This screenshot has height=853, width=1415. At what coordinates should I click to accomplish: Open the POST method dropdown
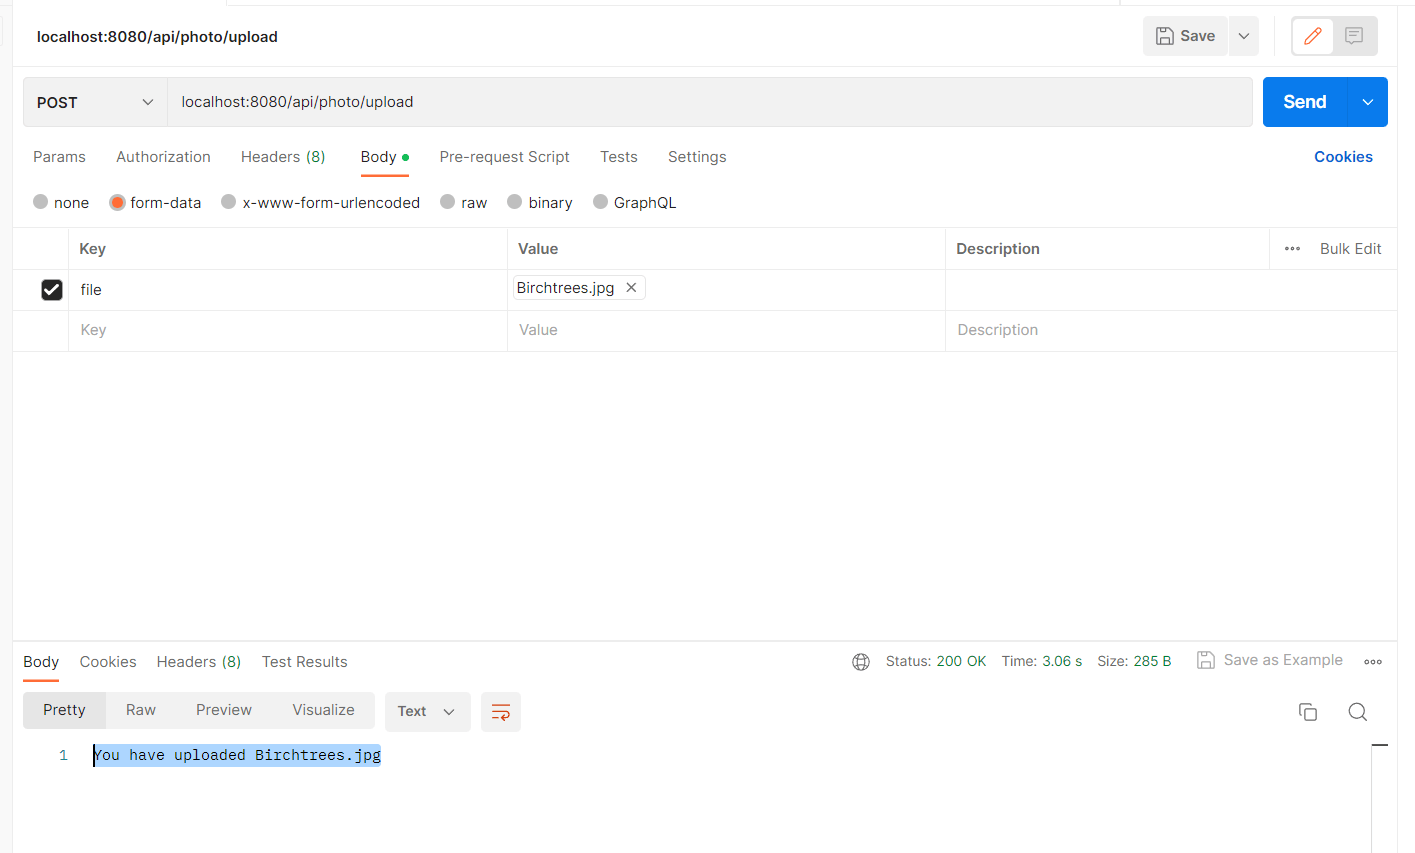click(x=95, y=102)
